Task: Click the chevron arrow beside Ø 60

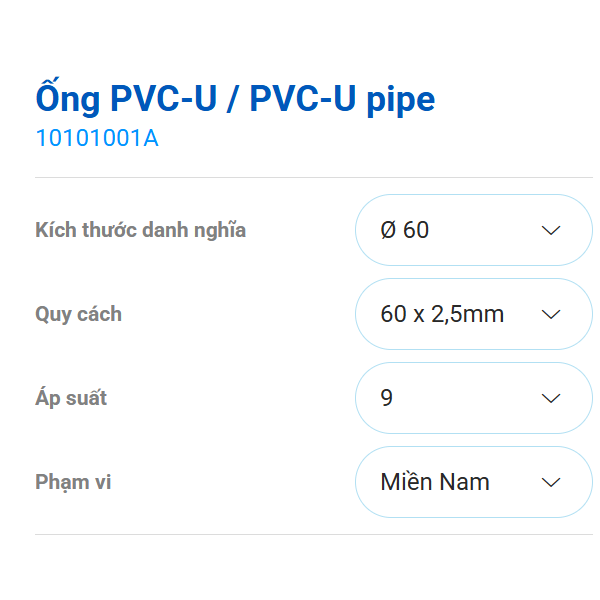Action: coord(551,230)
